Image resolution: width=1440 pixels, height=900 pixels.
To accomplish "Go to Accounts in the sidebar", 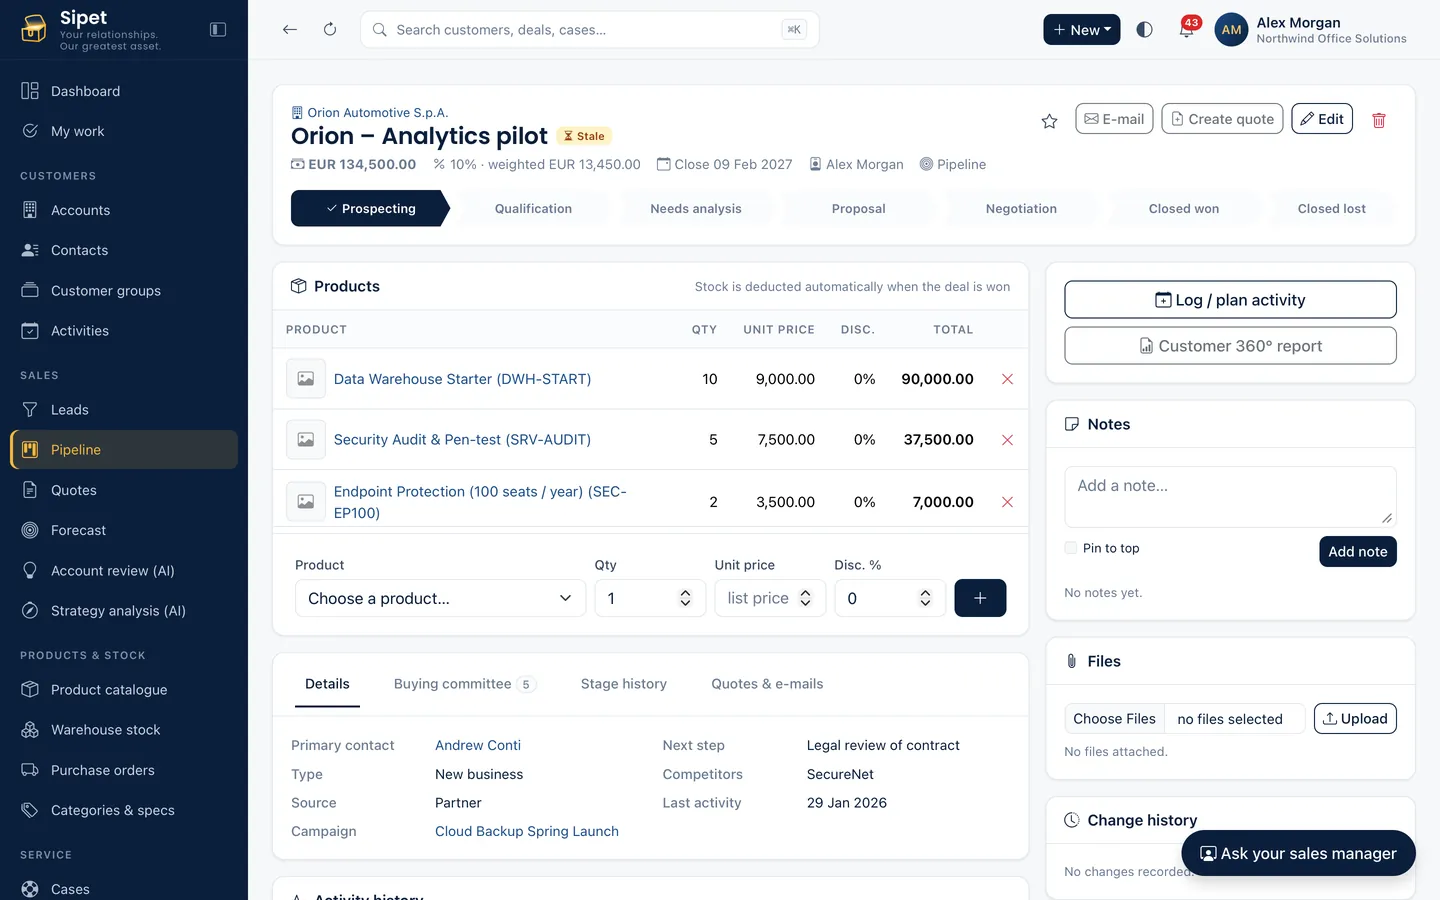I will [124, 210].
